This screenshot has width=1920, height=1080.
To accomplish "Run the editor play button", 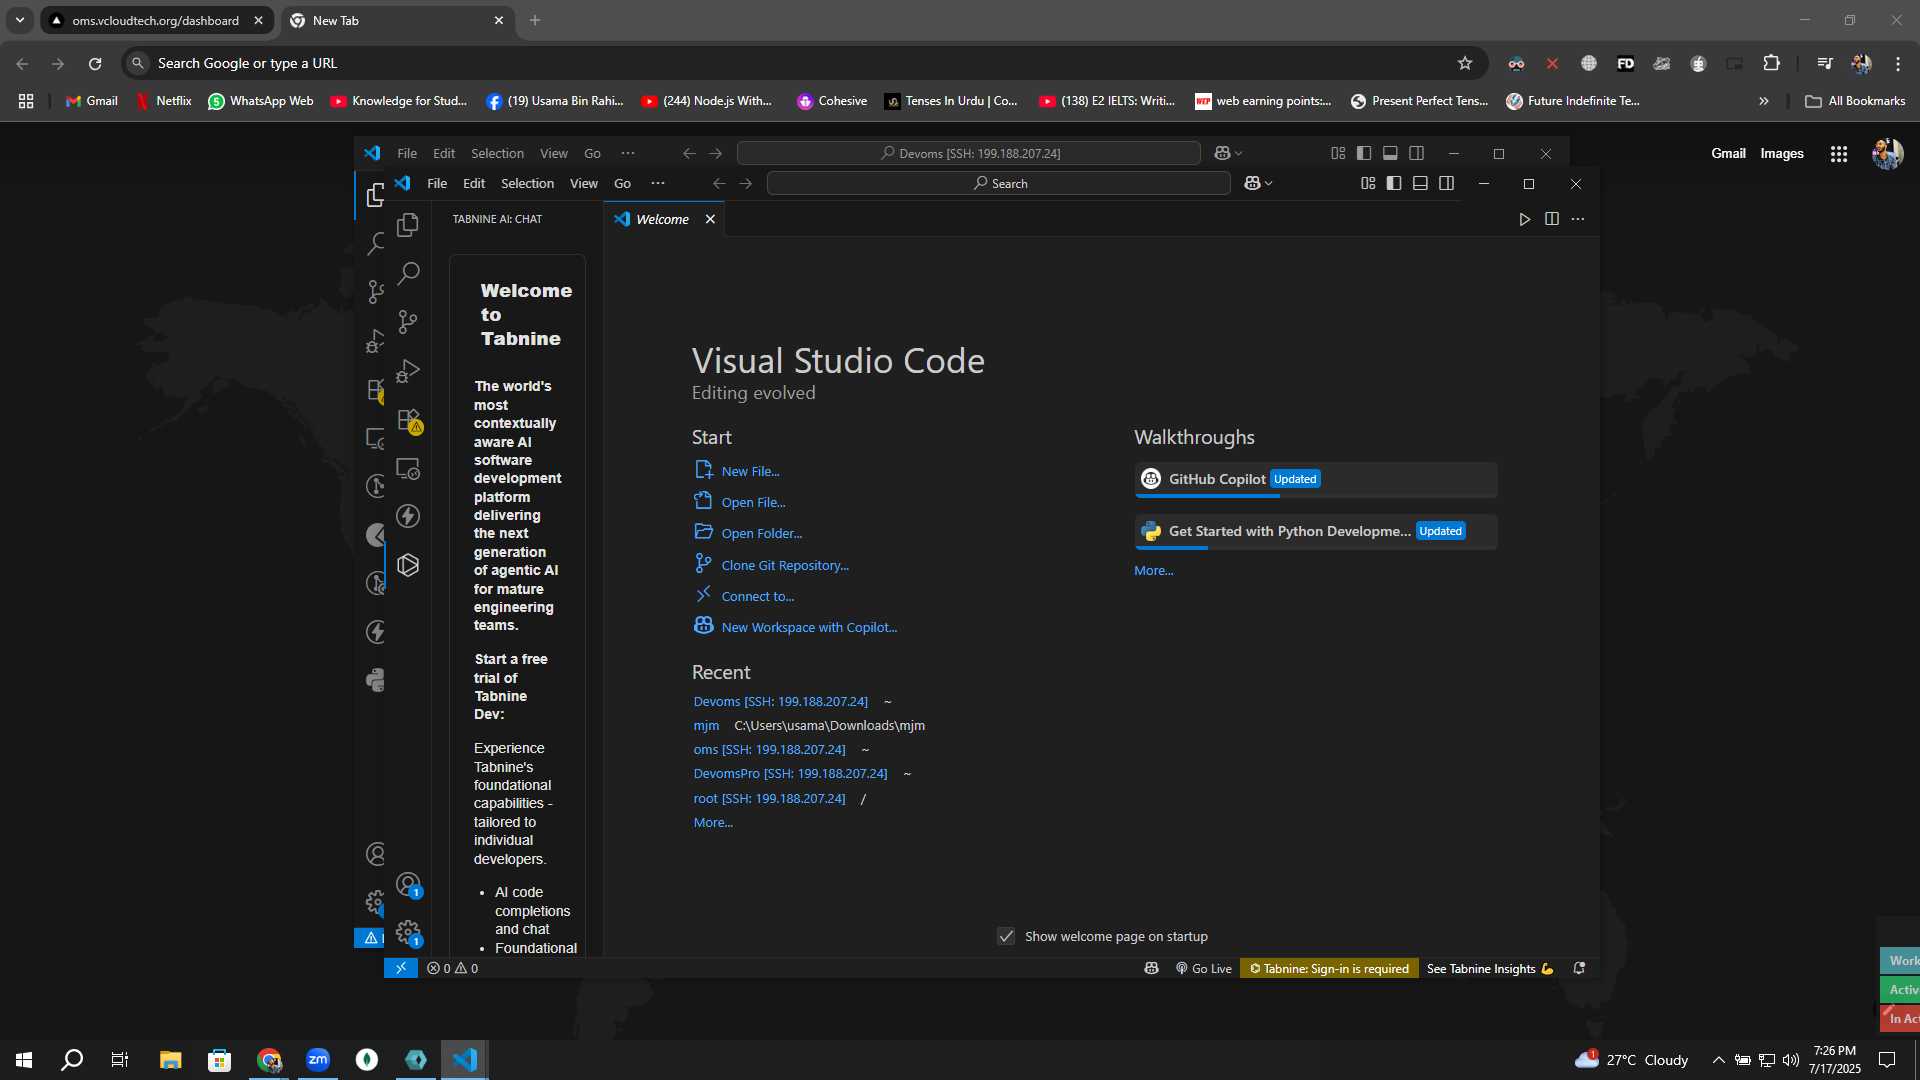I will [1524, 219].
